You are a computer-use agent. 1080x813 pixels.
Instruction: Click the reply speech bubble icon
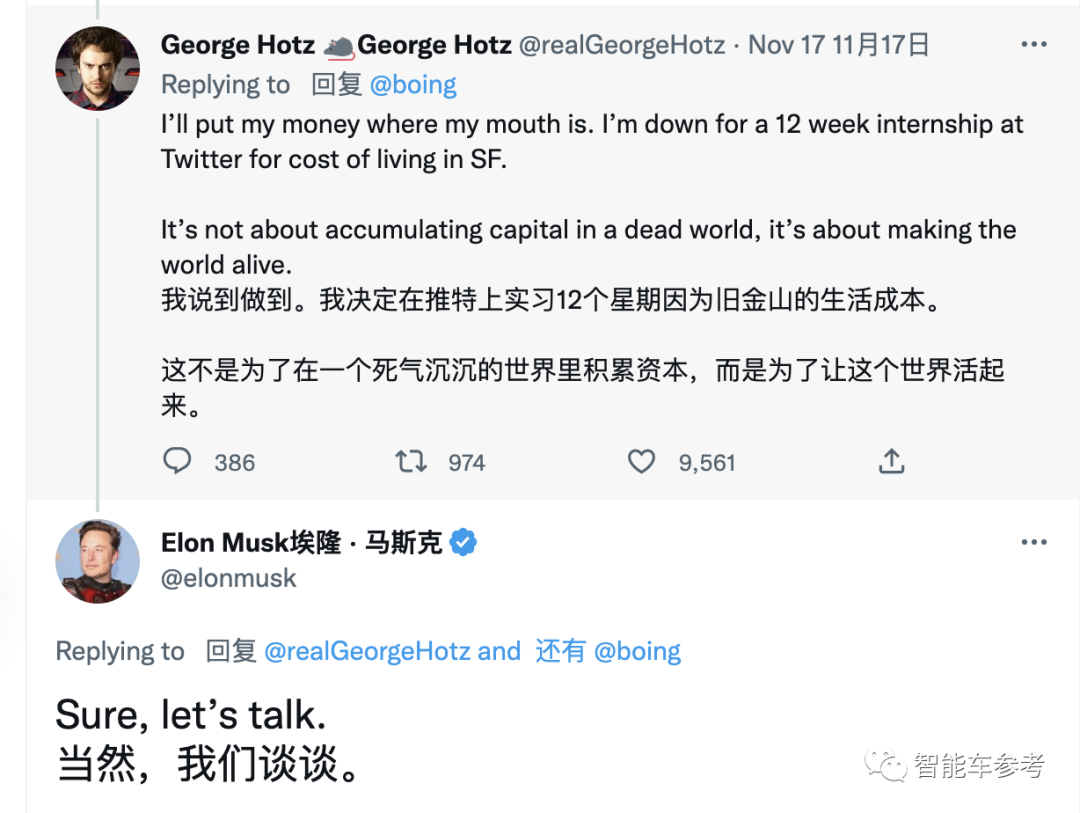[177, 461]
